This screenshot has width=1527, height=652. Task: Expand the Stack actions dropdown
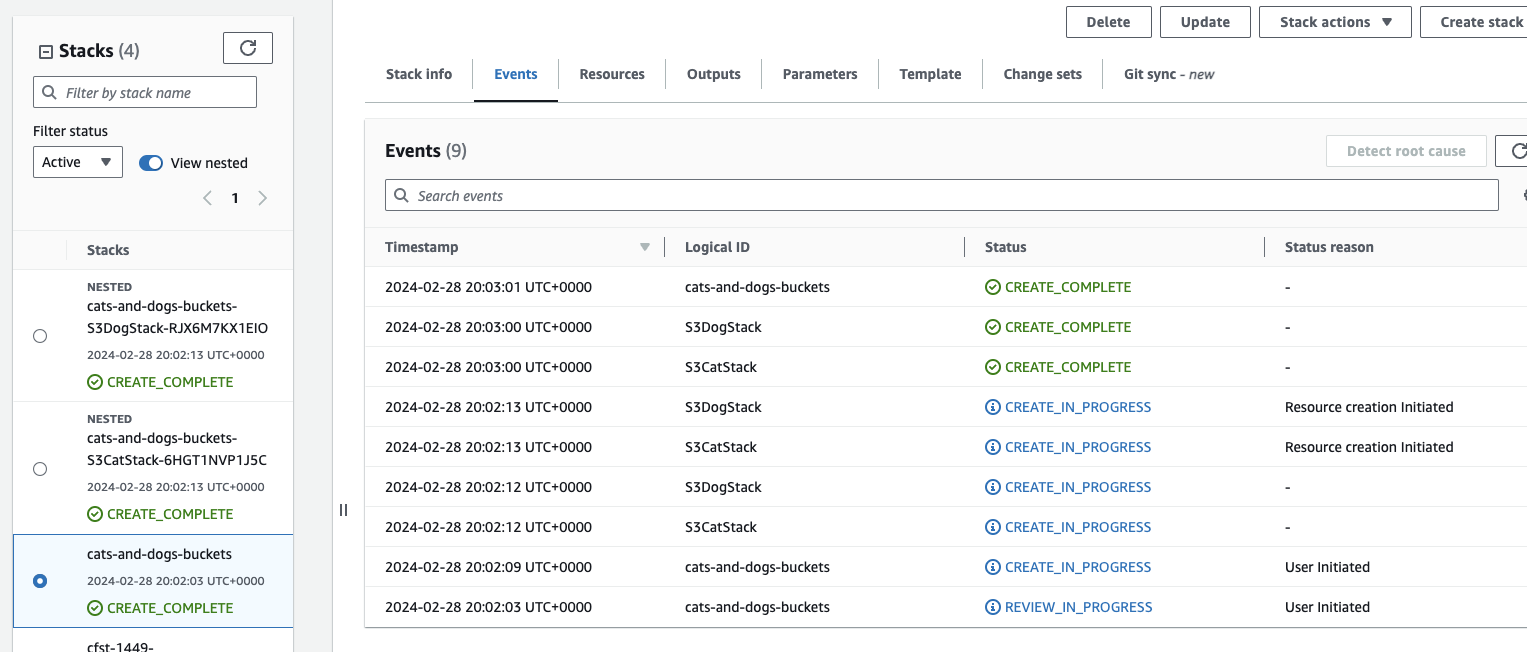(1334, 22)
